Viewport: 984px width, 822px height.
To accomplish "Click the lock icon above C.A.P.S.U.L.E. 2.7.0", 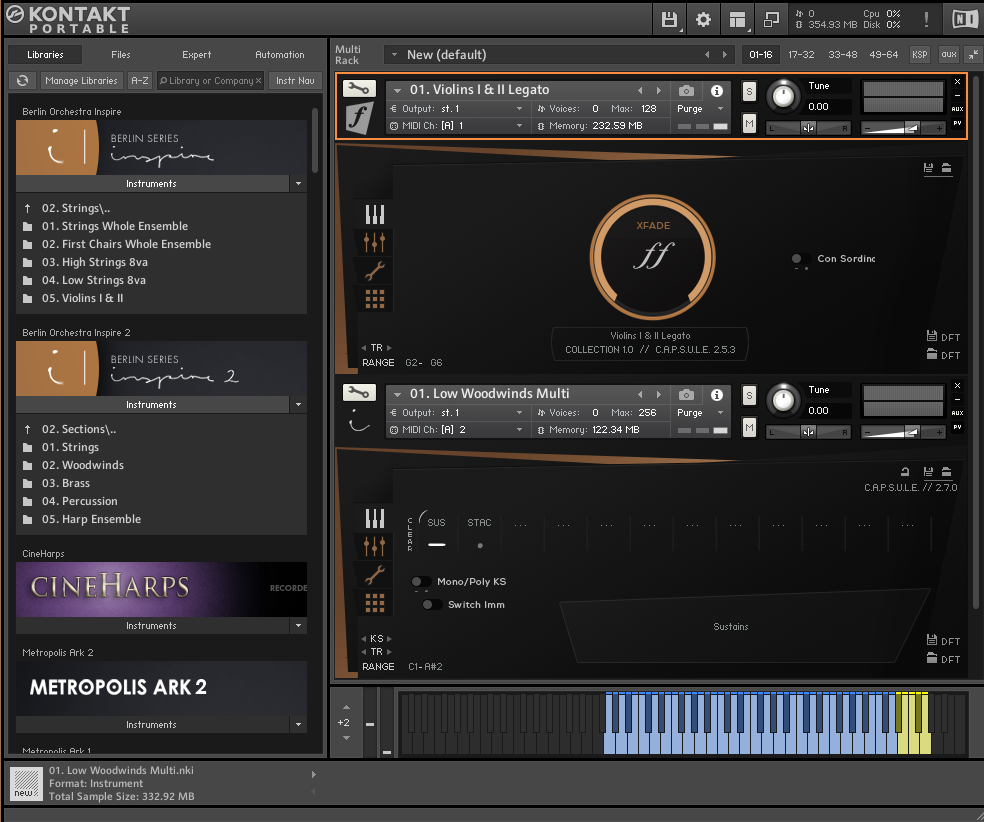I will (905, 472).
